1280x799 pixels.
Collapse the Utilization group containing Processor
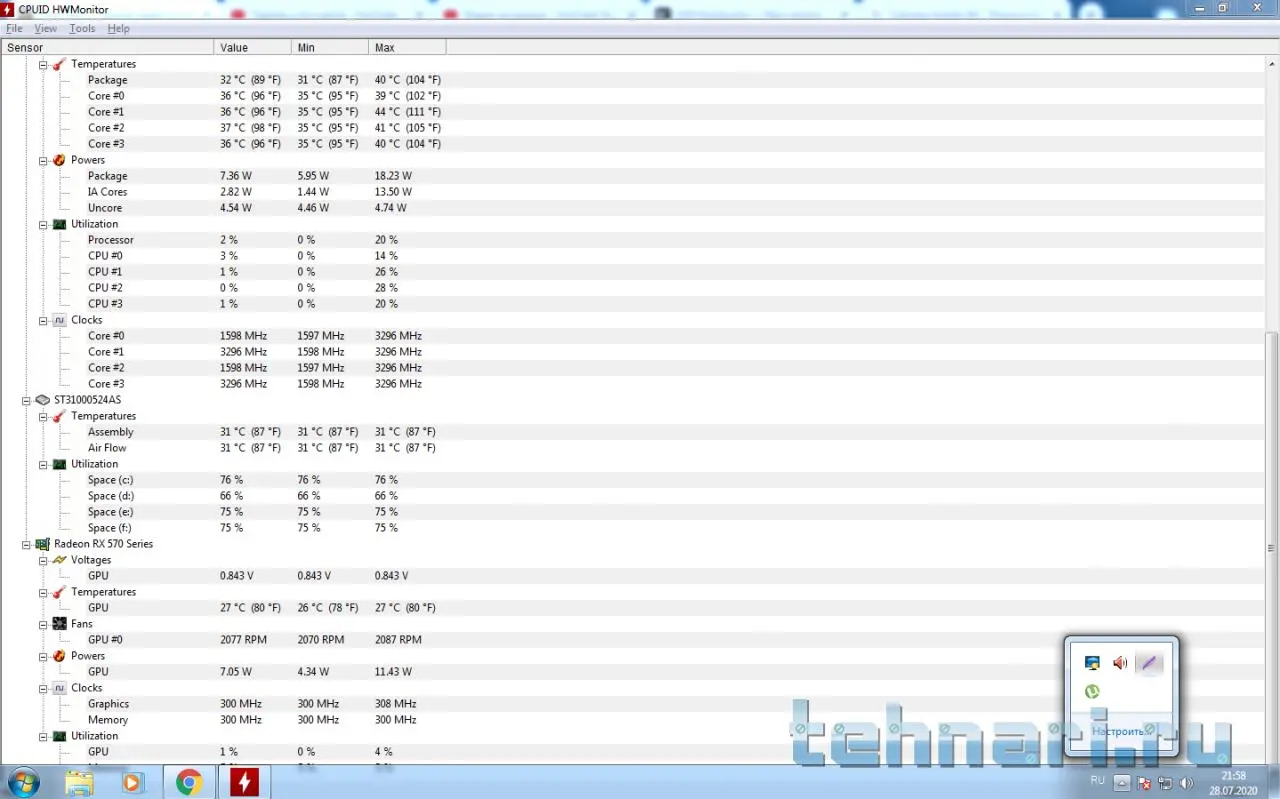[x=43, y=224]
